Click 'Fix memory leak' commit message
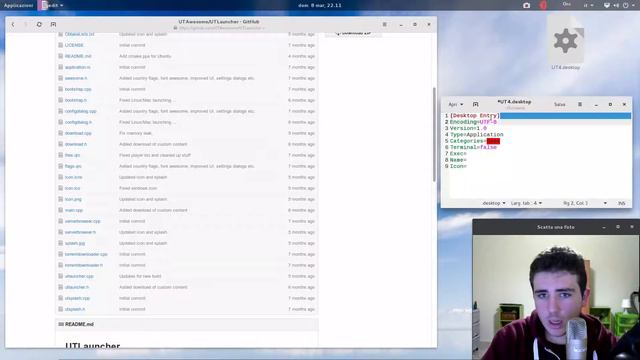640x360 pixels. [x=136, y=133]
